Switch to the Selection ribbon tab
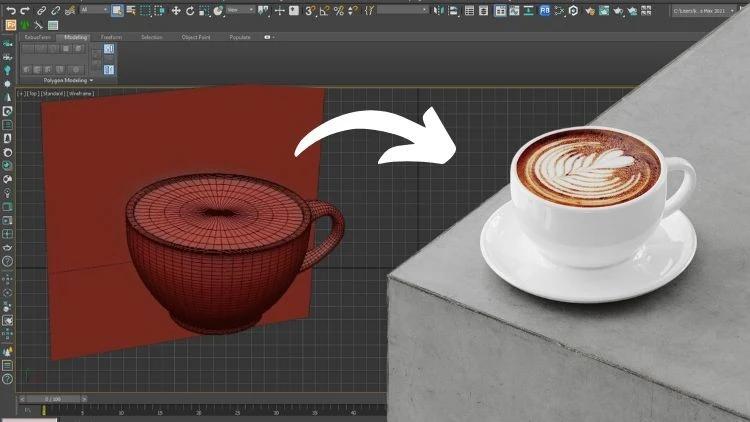 152,37
